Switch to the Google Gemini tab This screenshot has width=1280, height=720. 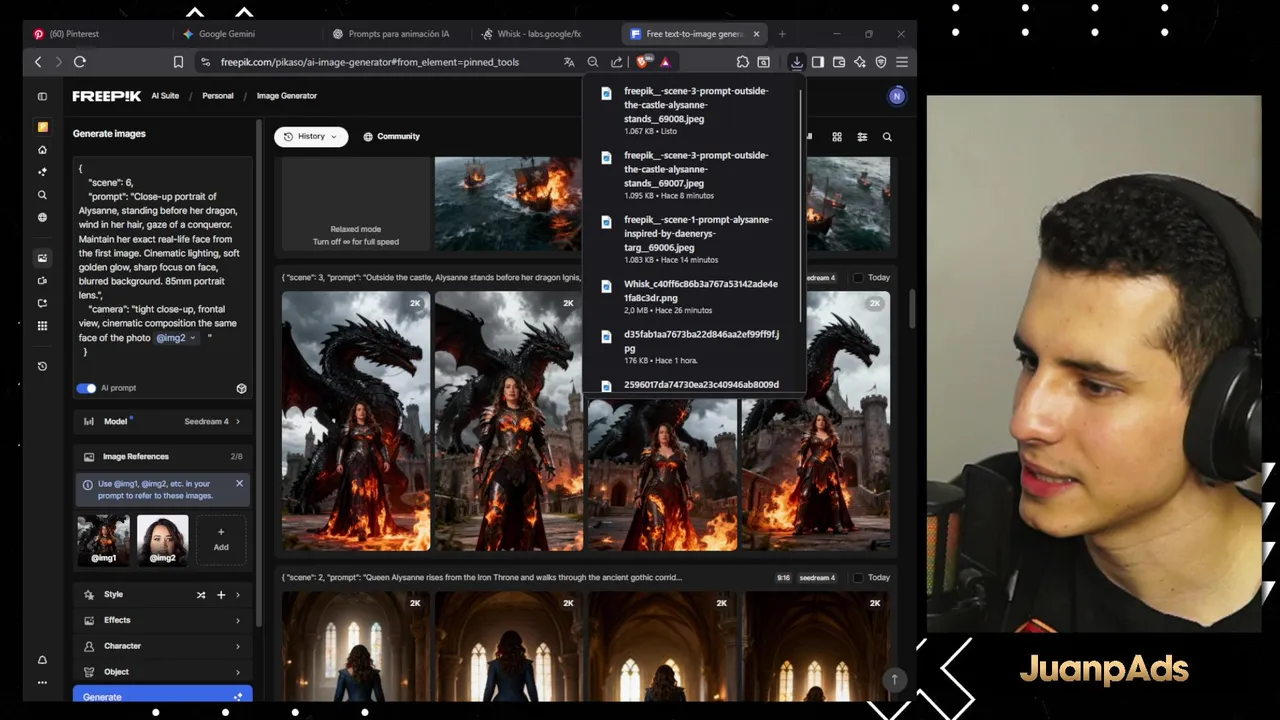click(x=246, y=34)
